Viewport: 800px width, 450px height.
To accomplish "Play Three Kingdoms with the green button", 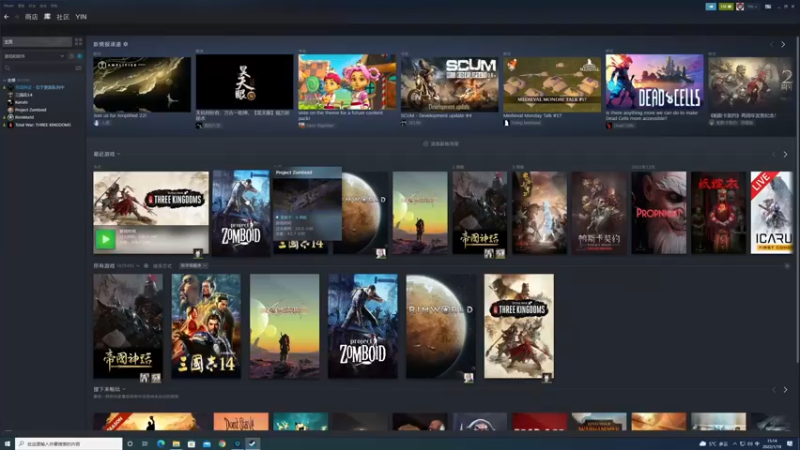I will [x=105, y=239].
